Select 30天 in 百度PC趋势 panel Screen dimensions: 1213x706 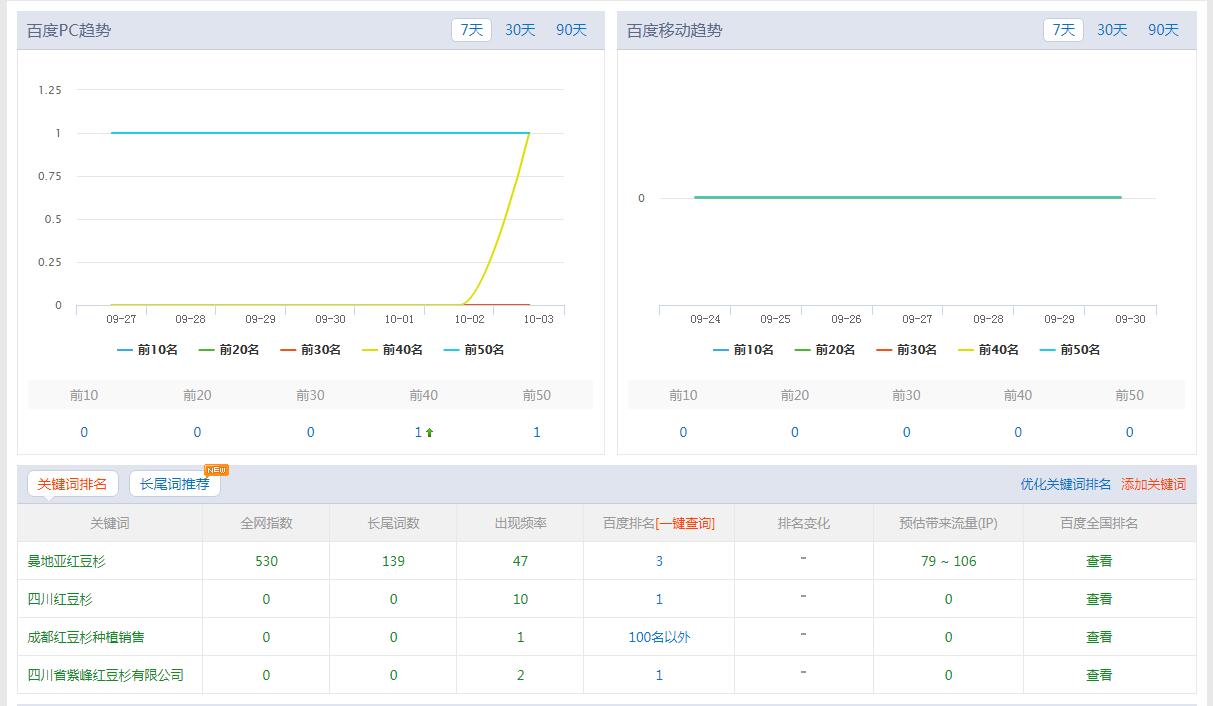pyautogui.click(x=520, y=30)
